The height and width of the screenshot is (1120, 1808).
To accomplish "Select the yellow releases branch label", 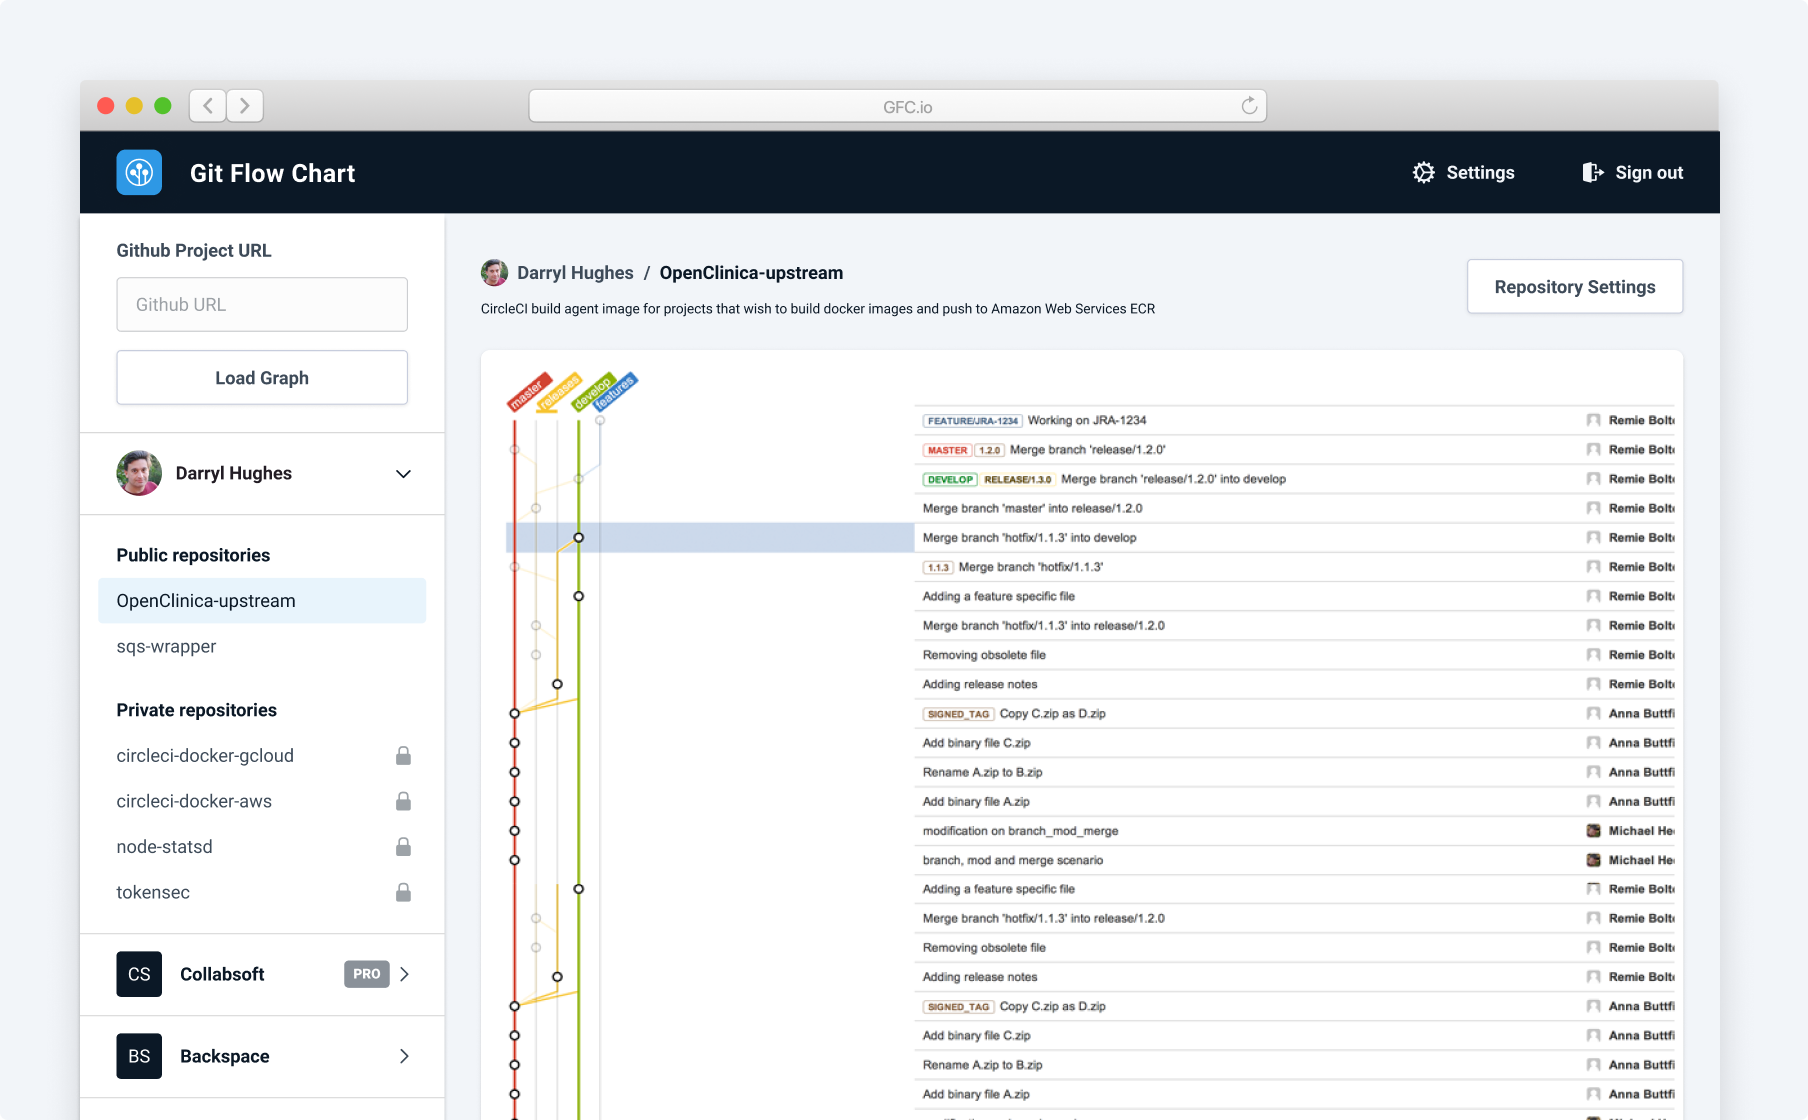I will tap(560, 392).
